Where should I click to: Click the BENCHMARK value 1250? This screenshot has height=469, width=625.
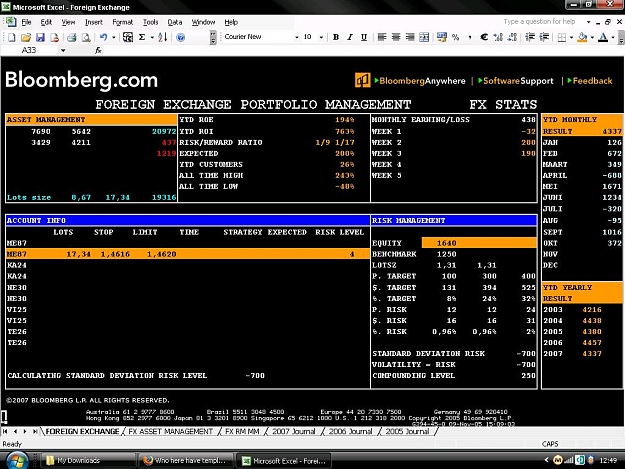446,254
